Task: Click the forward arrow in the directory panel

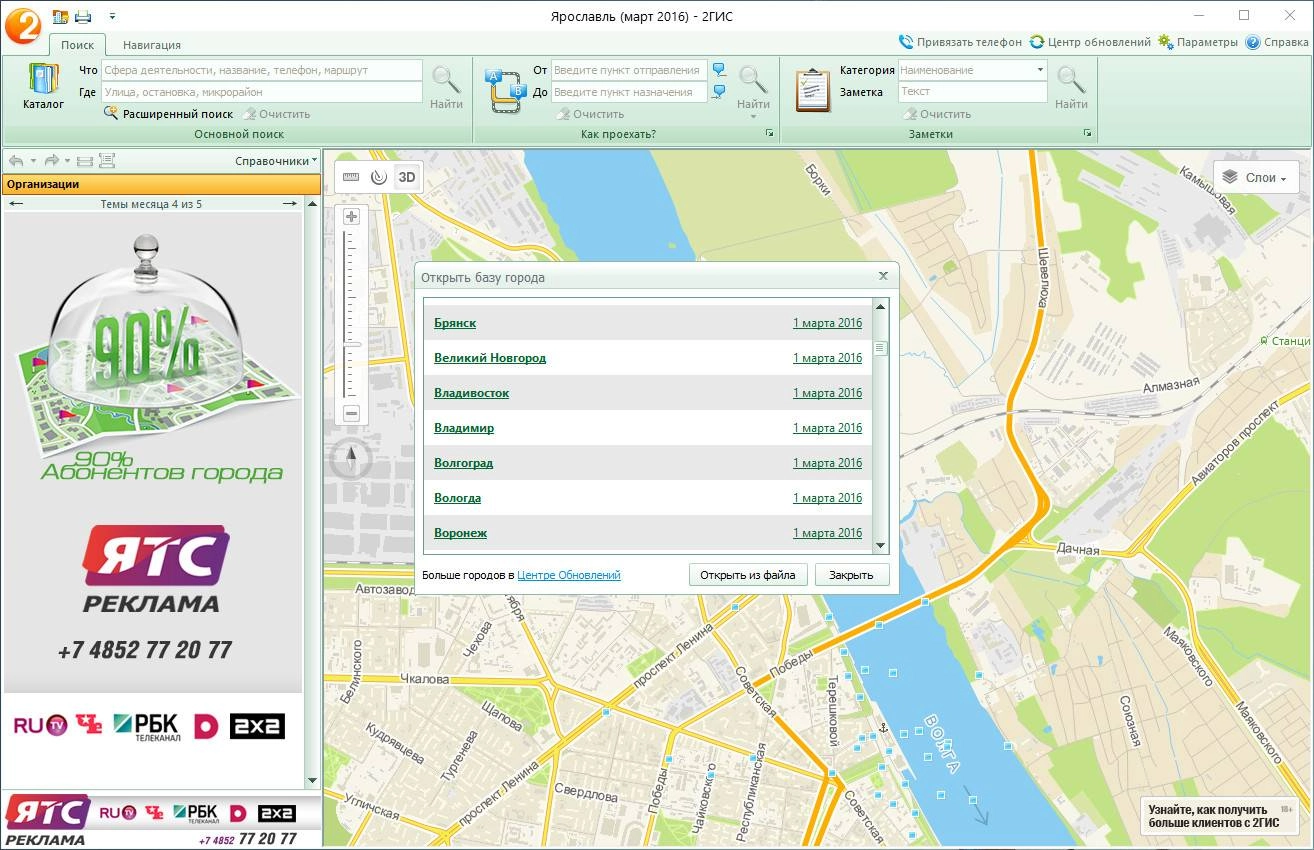Action: [52, 160]
